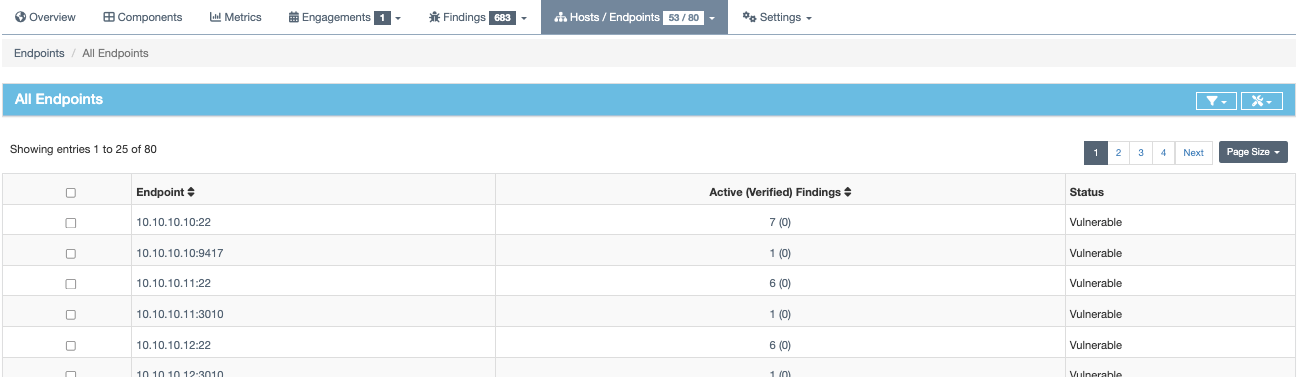The image size is (1313, 377).
Task: Click the 683 findings badge
Action: [x=502, y=17]
